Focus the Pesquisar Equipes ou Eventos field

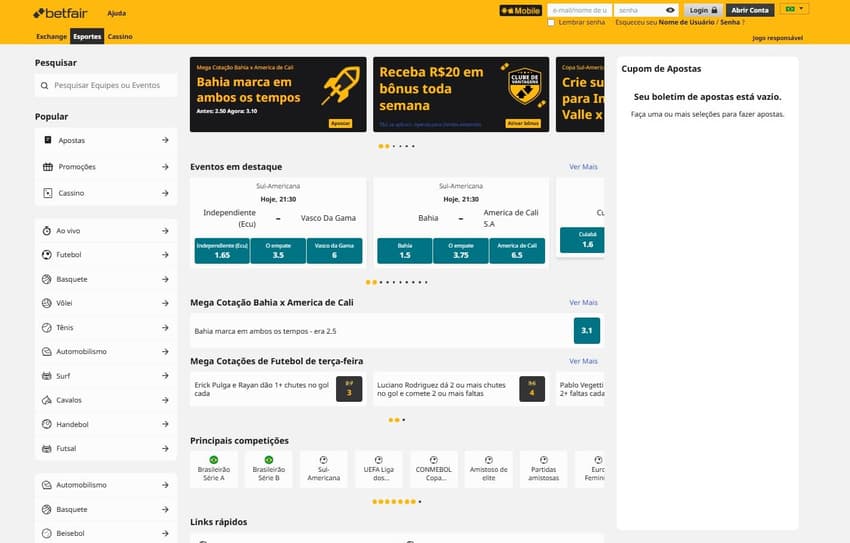[106, 86]
